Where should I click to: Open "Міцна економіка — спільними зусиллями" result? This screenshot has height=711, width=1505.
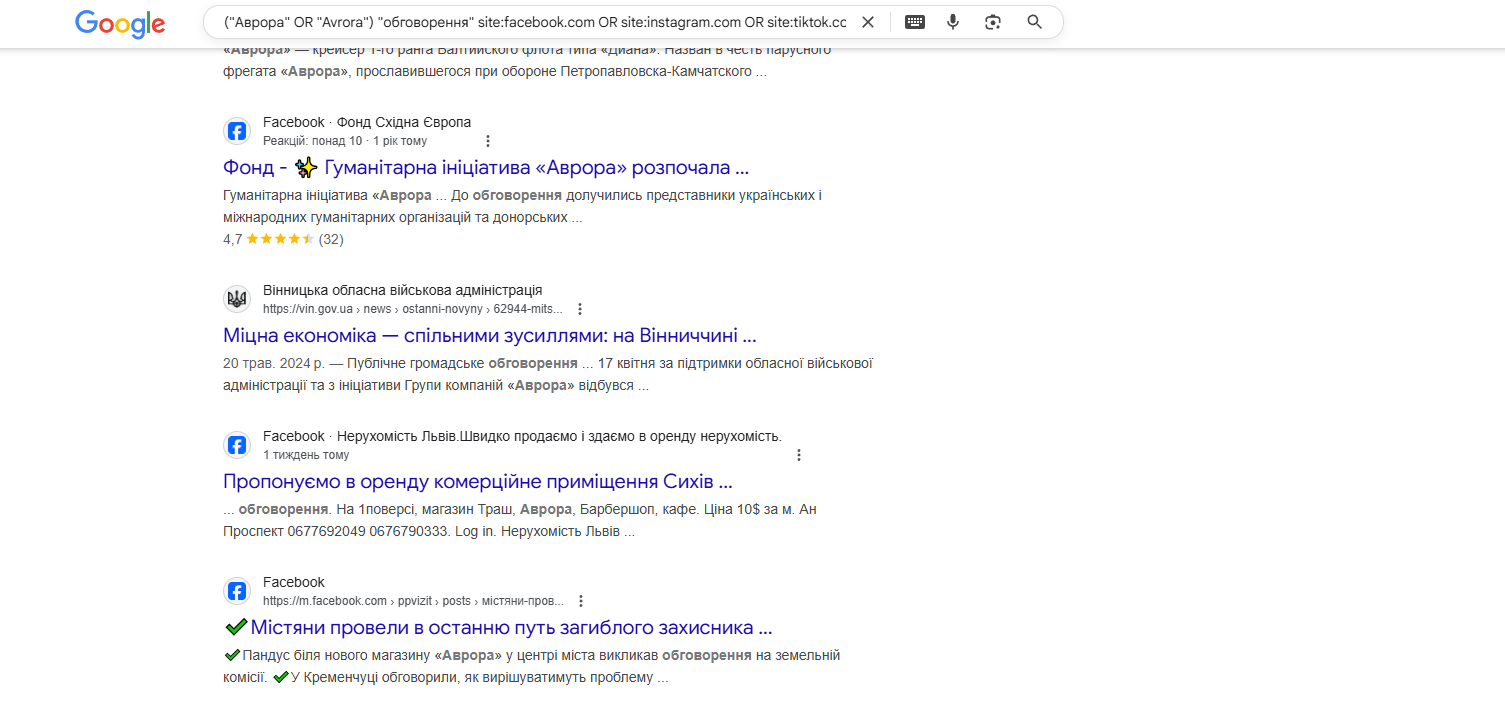click(489, 335)
